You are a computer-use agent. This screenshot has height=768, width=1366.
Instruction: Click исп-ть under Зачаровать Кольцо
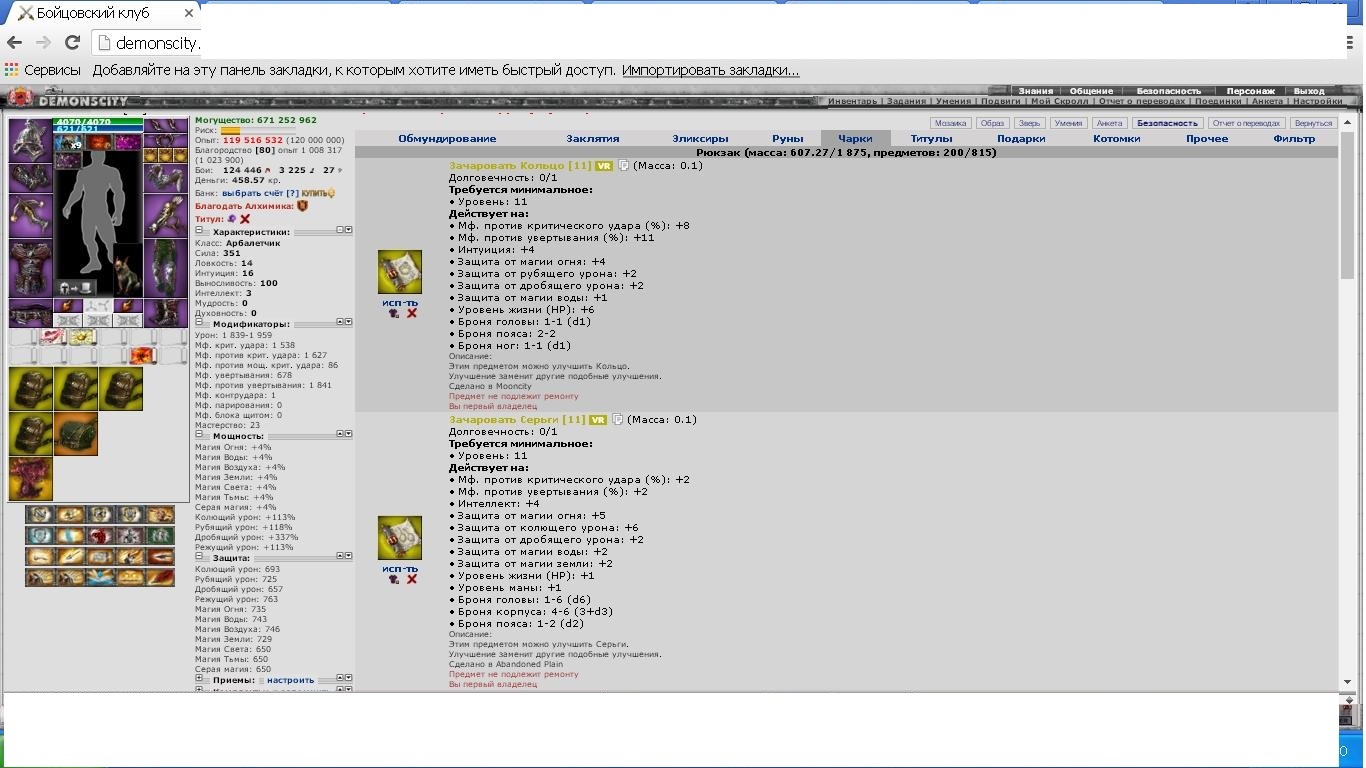[x=400, y=302]
